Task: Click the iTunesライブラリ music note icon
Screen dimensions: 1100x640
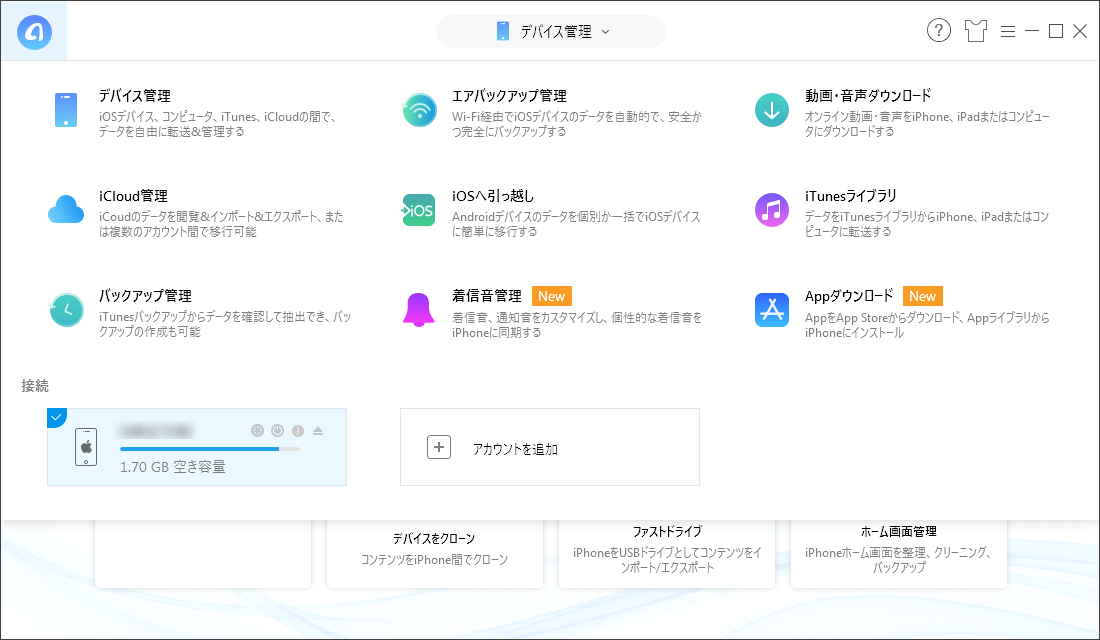Action: (x=772, y=211)
